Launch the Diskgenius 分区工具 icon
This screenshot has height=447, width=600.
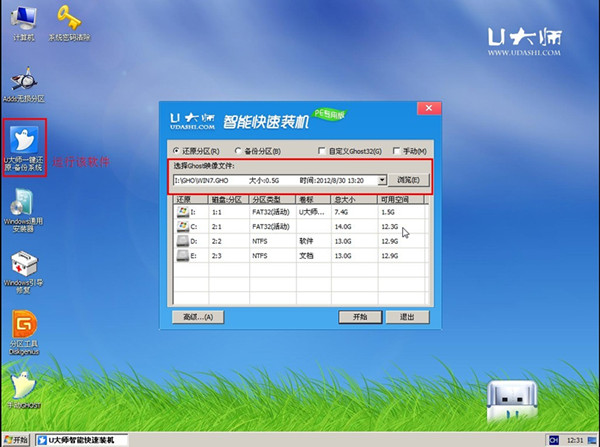point(22,327)
